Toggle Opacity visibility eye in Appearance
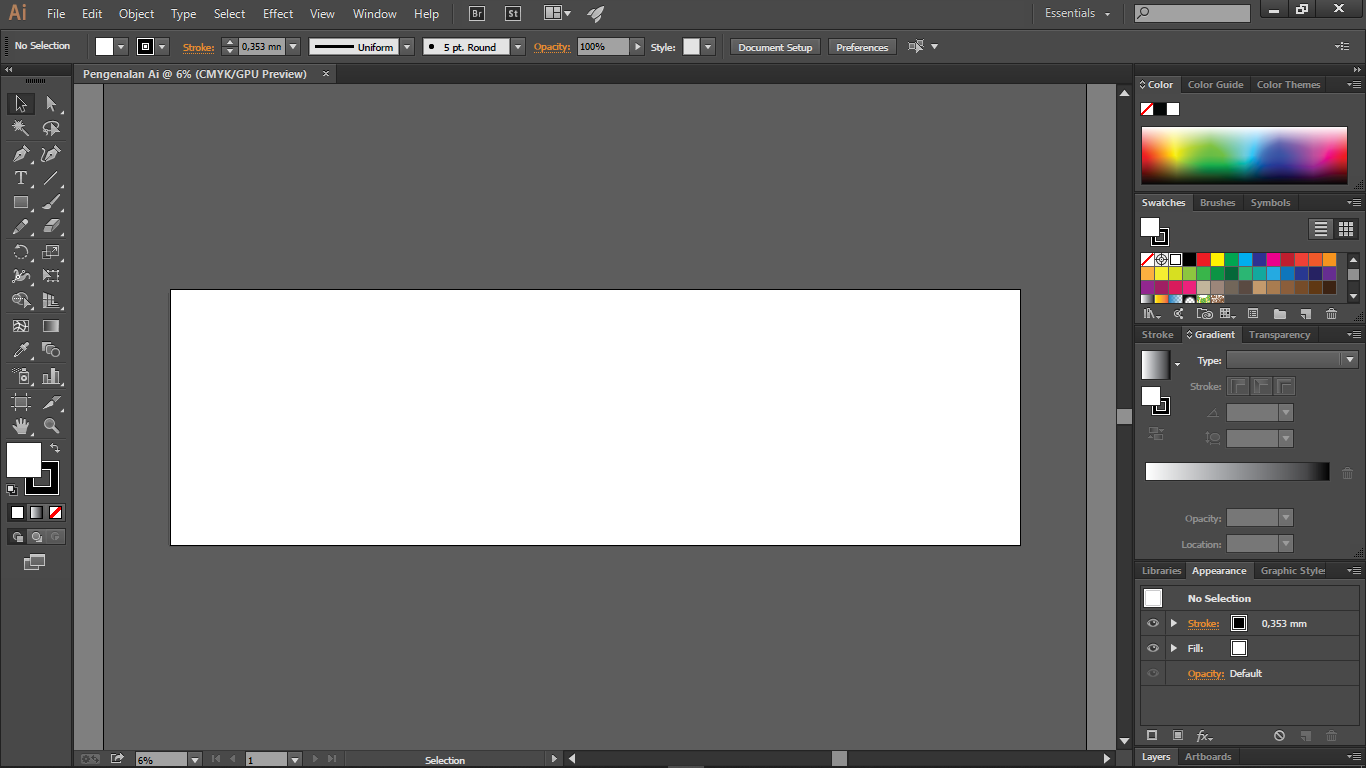 click(x=1153, y=673)
